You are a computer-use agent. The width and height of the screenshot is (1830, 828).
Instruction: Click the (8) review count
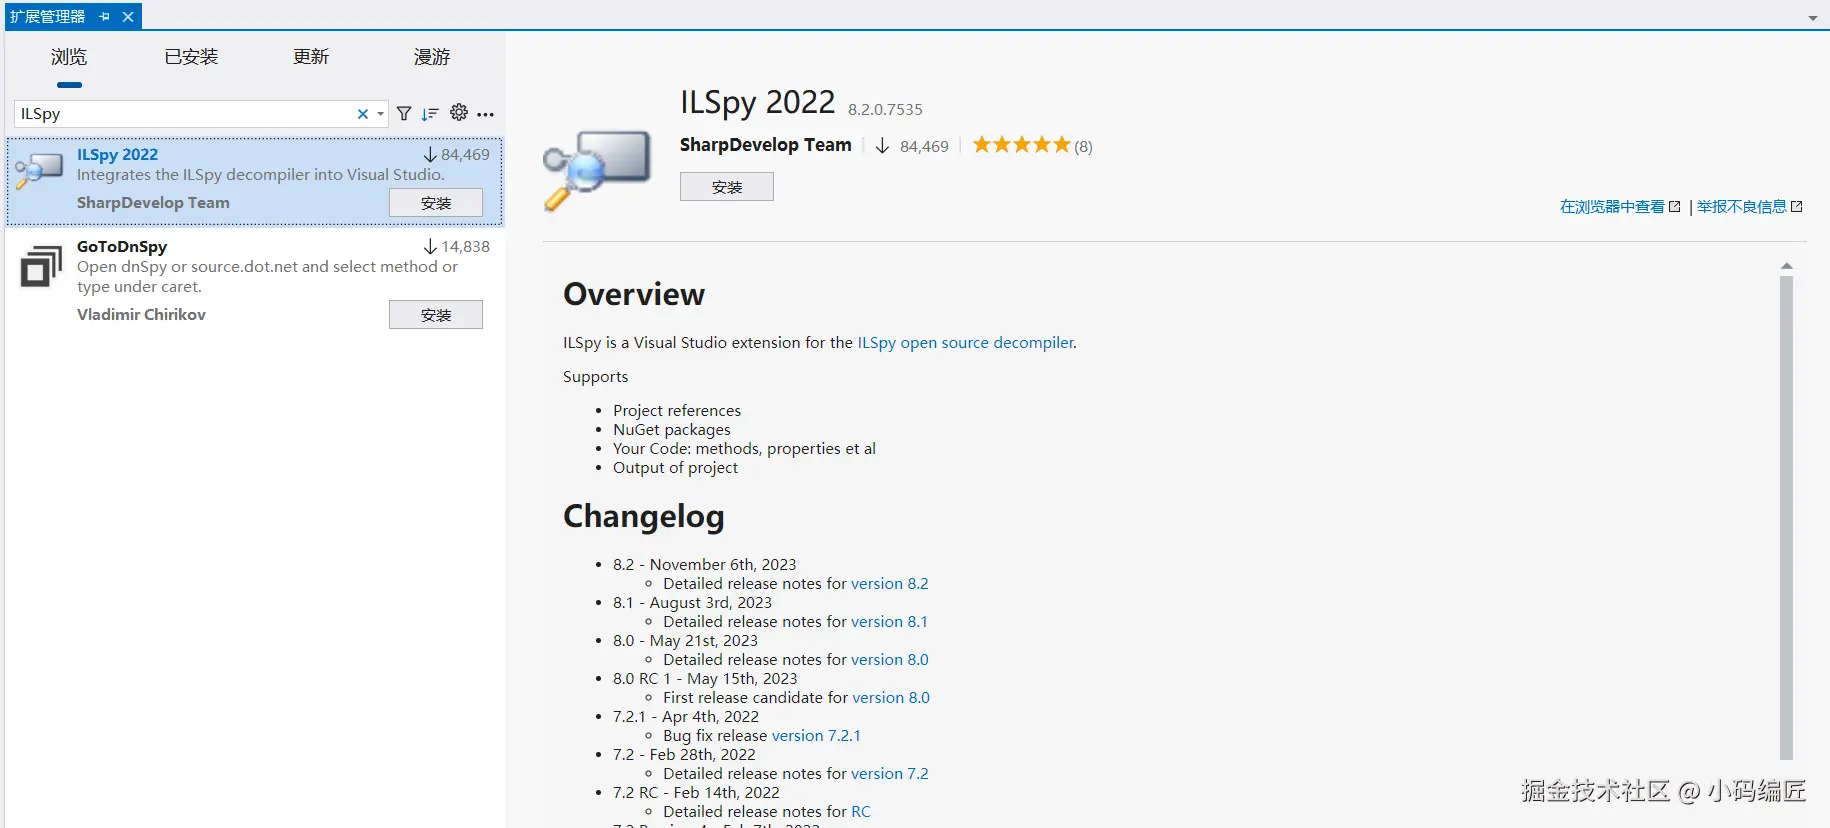tap(1083, 147)
